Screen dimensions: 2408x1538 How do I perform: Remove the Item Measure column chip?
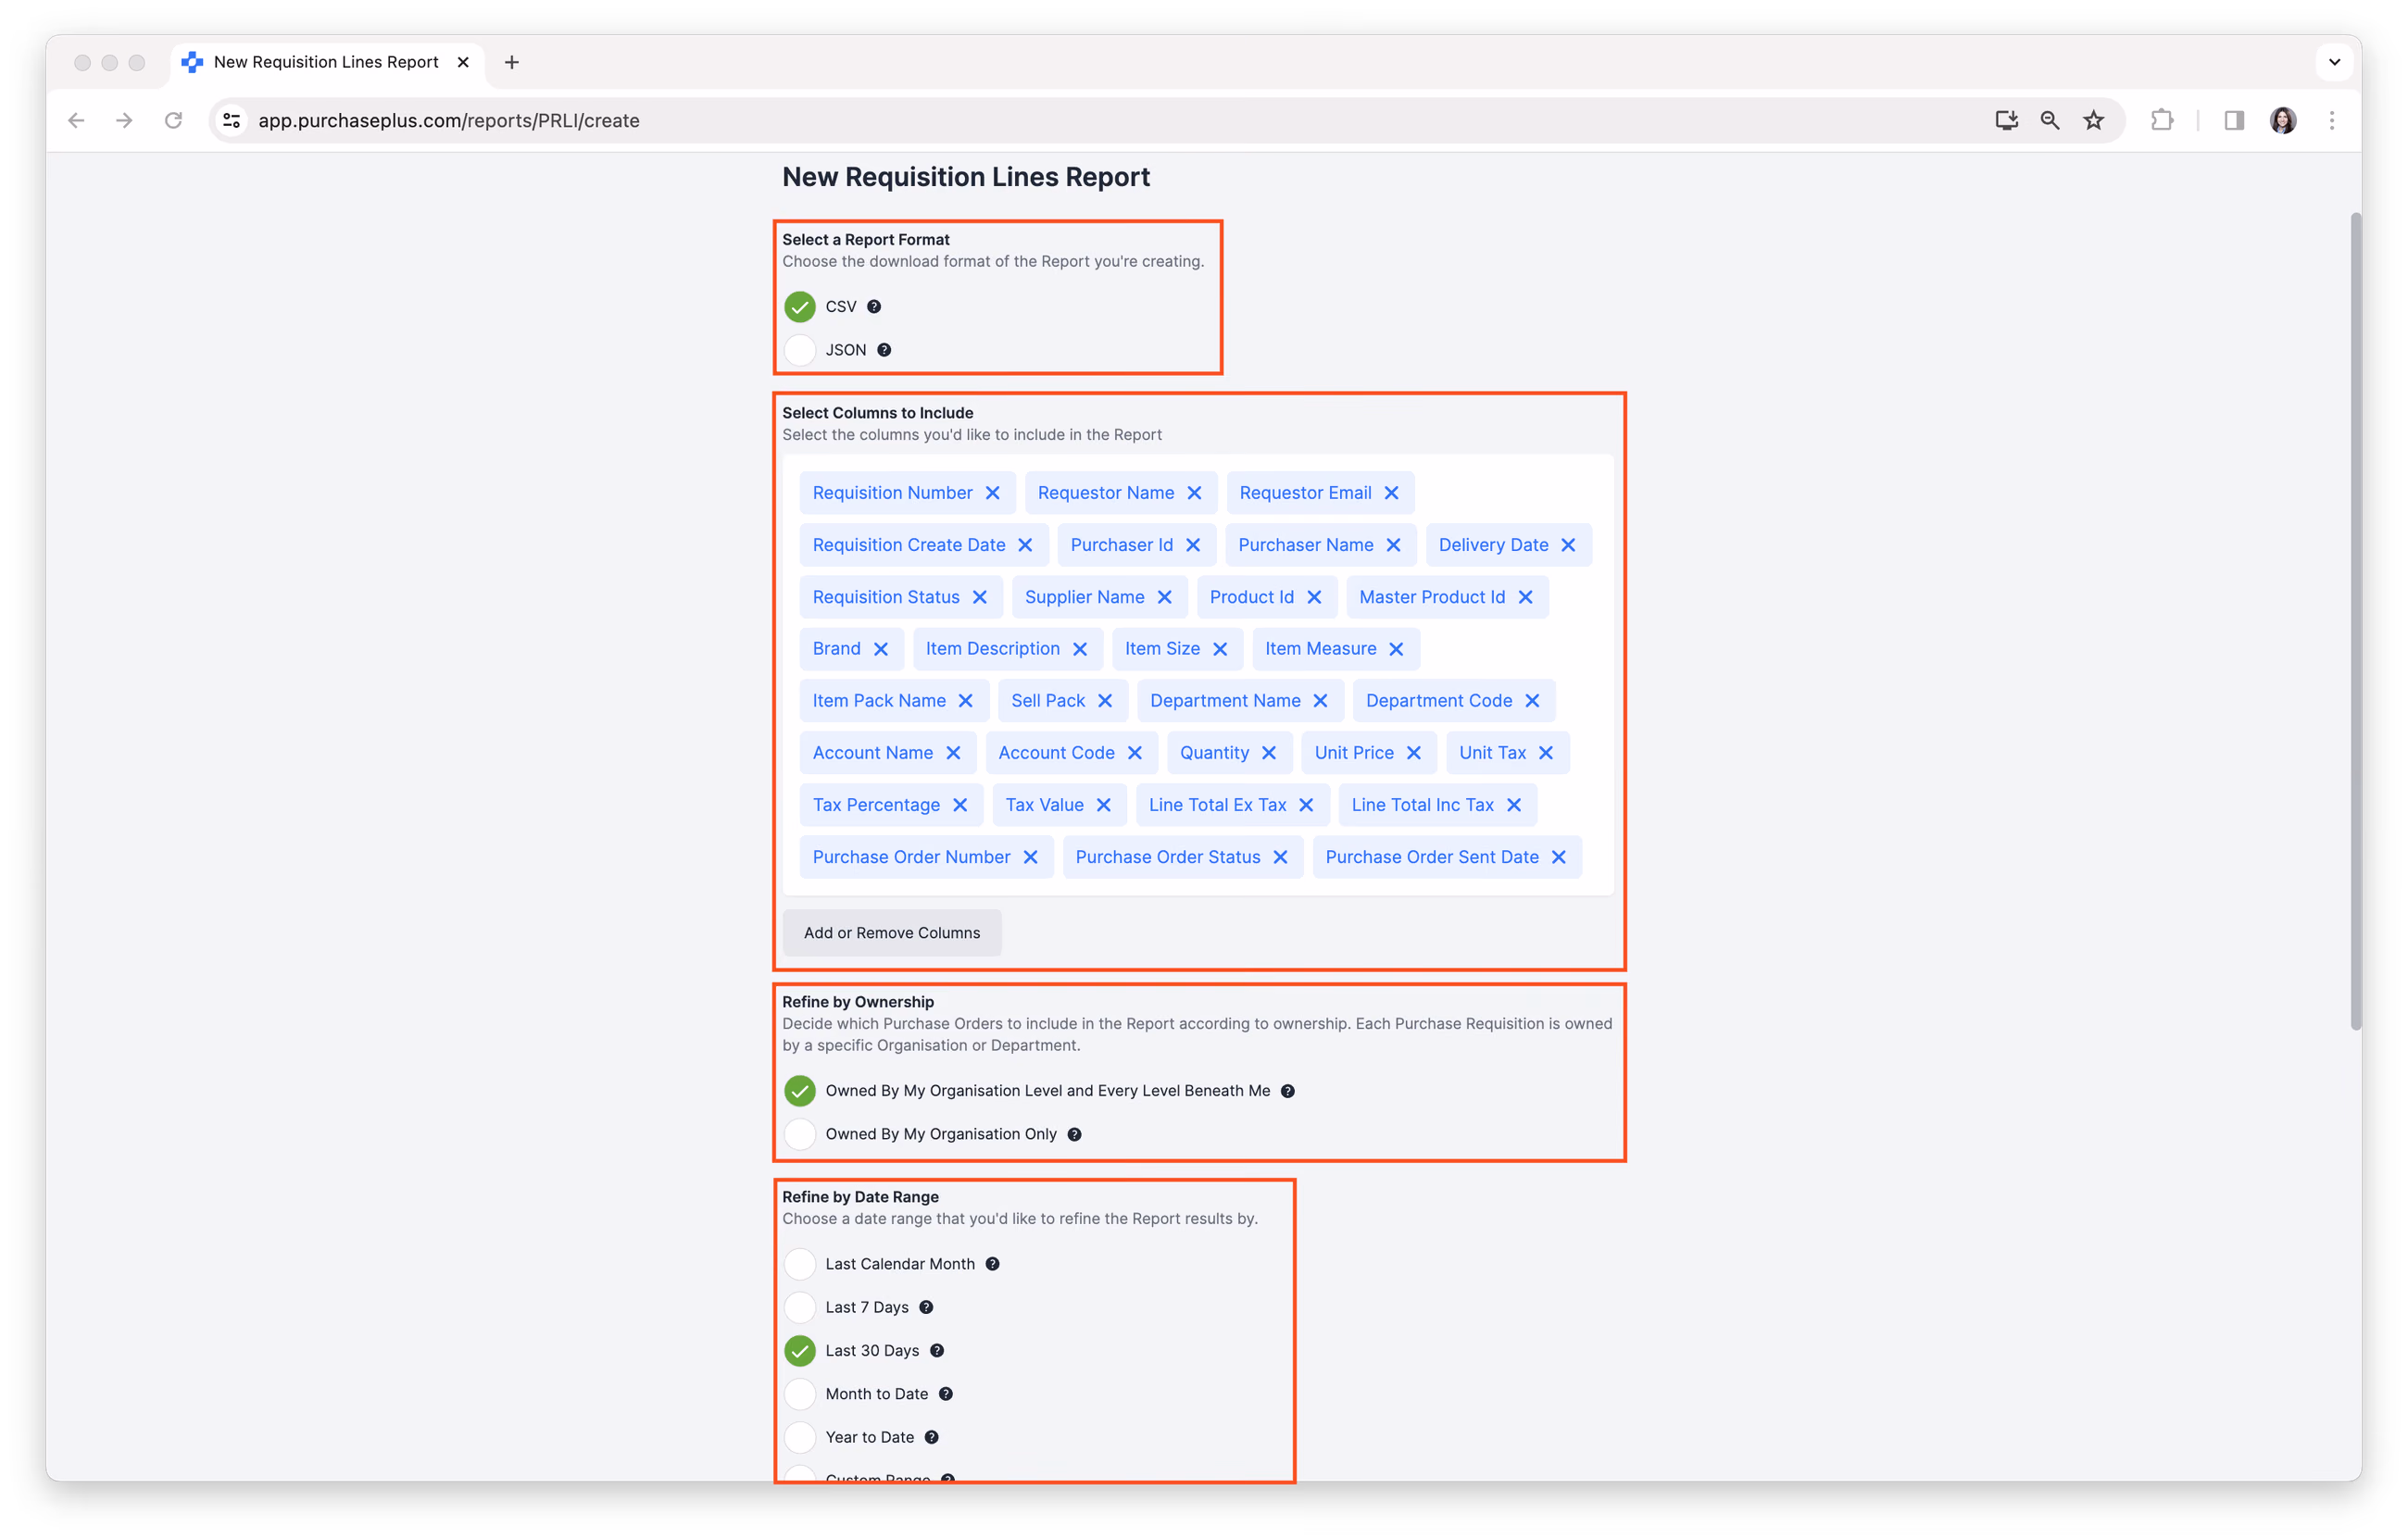(x=1396, y=649)
